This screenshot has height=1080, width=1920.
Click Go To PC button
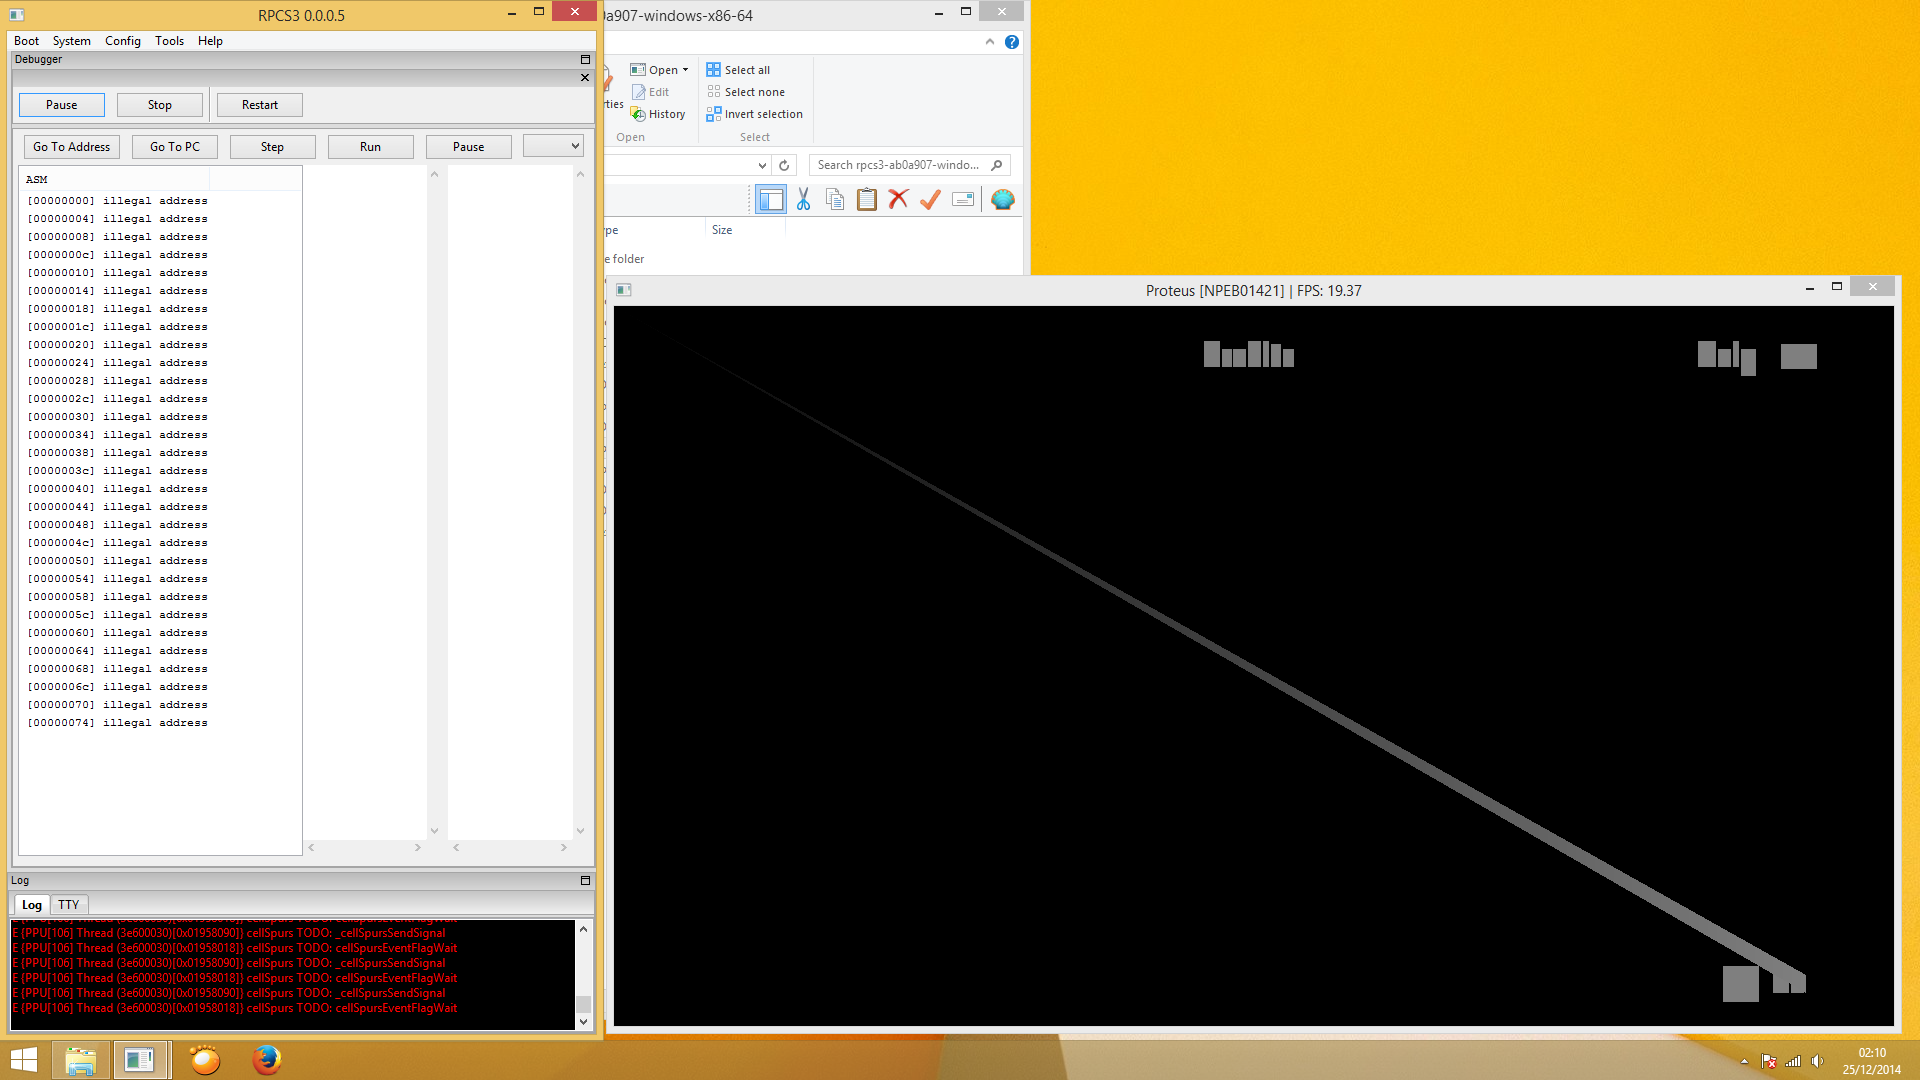click(x=175, y=147)
